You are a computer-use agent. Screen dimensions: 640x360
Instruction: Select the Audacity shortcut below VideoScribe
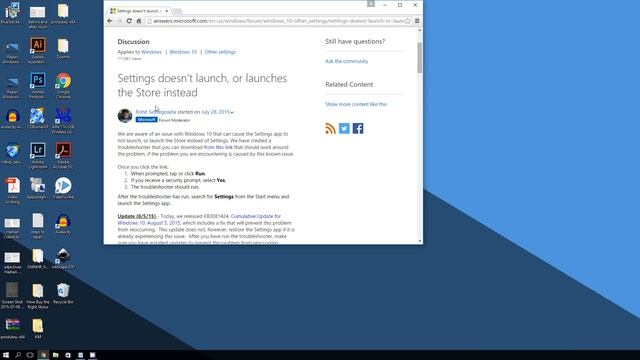63,223
